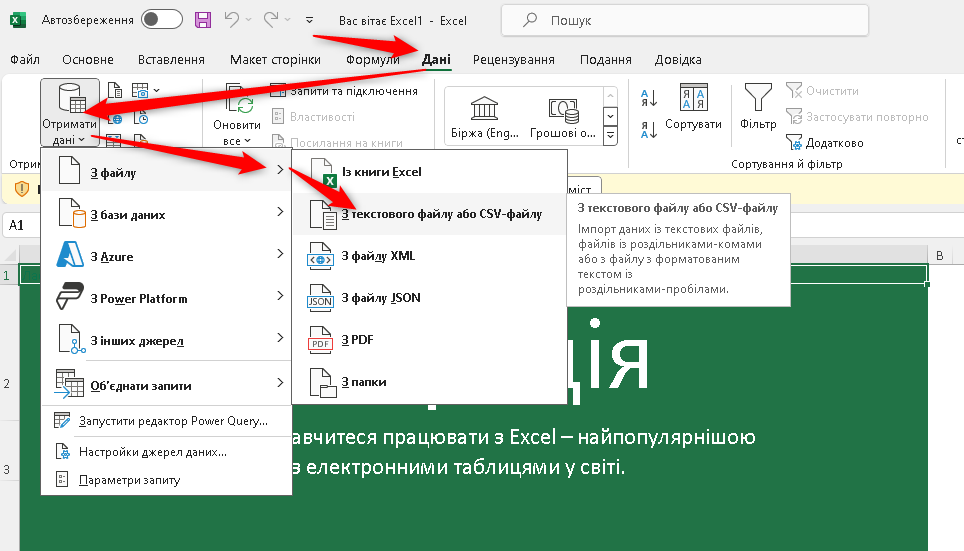Select the Біржа (Eng...) data type

coord(484,117)
